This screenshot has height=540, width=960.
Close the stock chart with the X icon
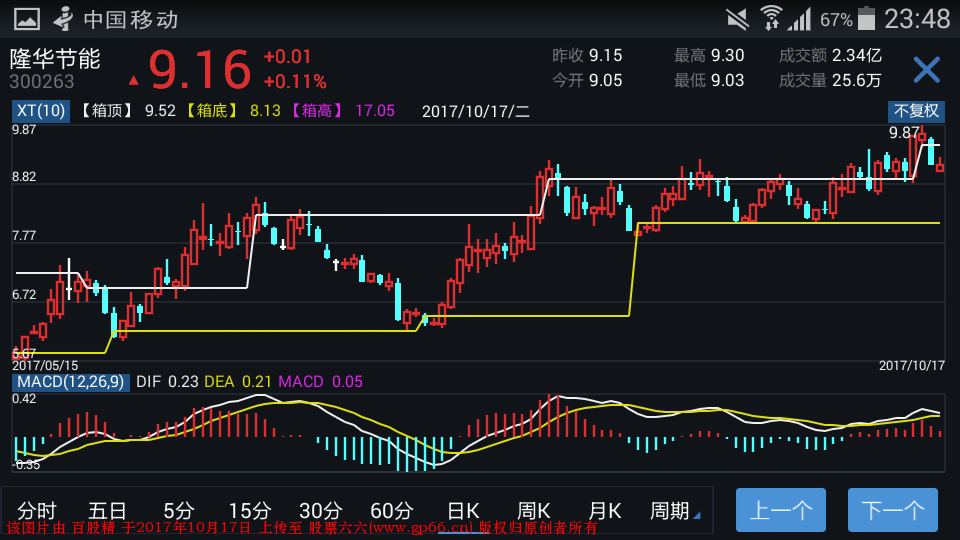pos(926,69)
